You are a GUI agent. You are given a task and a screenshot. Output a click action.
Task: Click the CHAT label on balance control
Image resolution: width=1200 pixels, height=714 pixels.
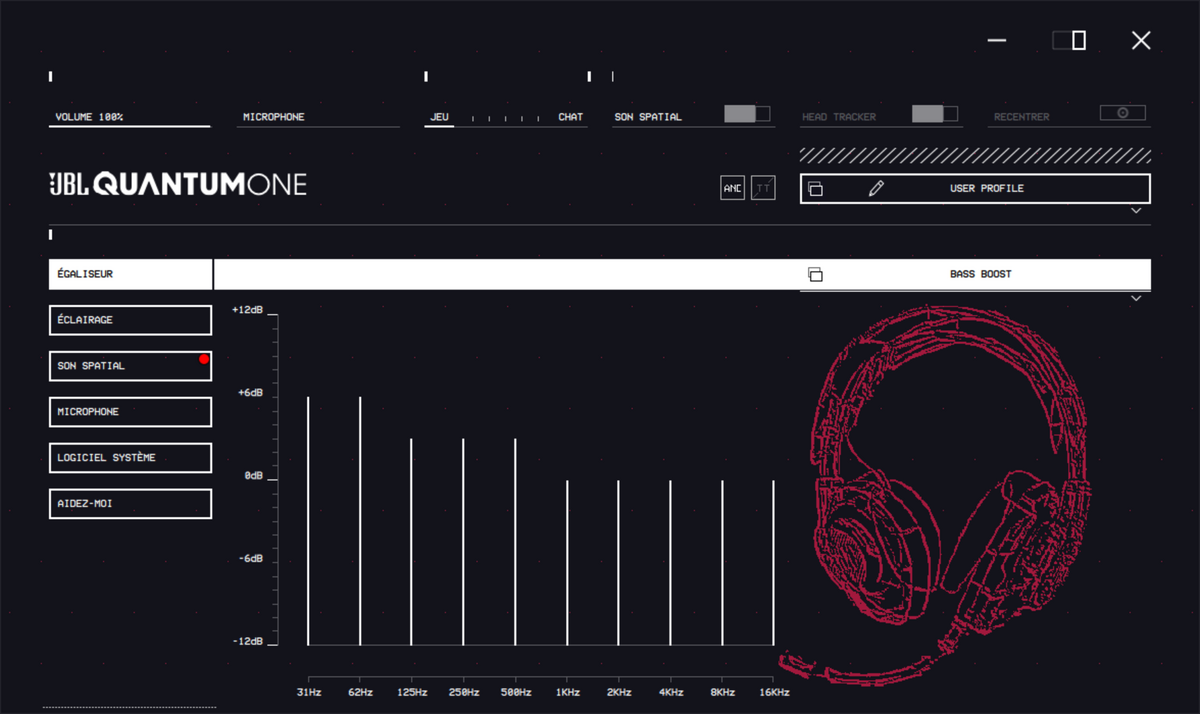pyautogui.click(x=571, y=117)
